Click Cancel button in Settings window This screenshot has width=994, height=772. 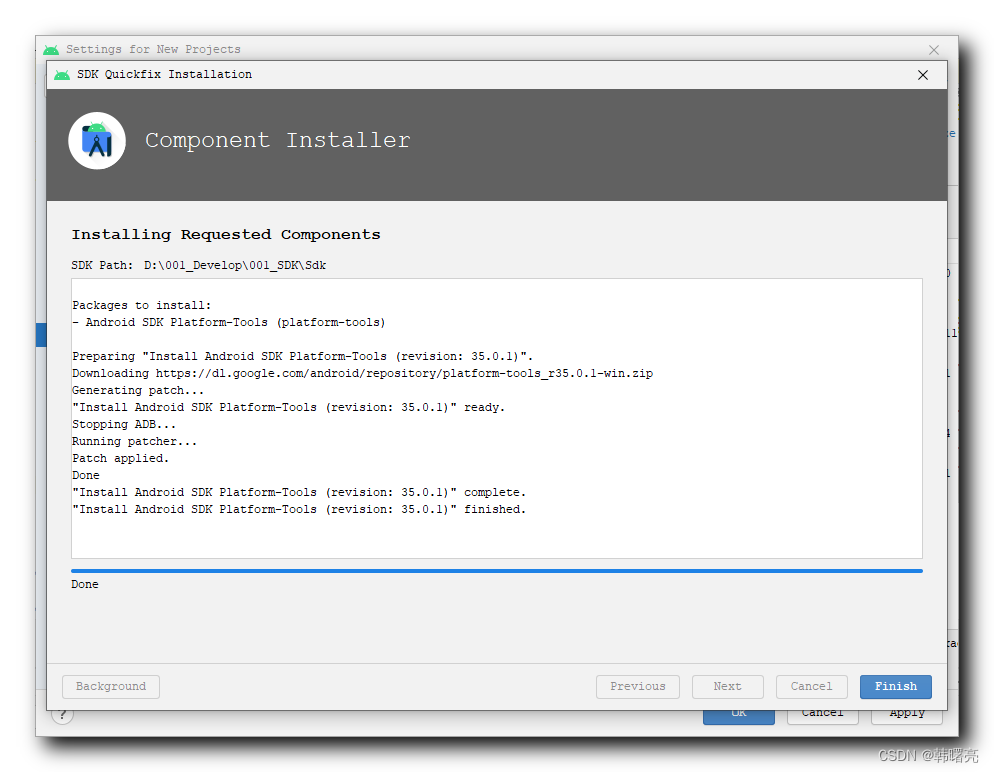823,716
